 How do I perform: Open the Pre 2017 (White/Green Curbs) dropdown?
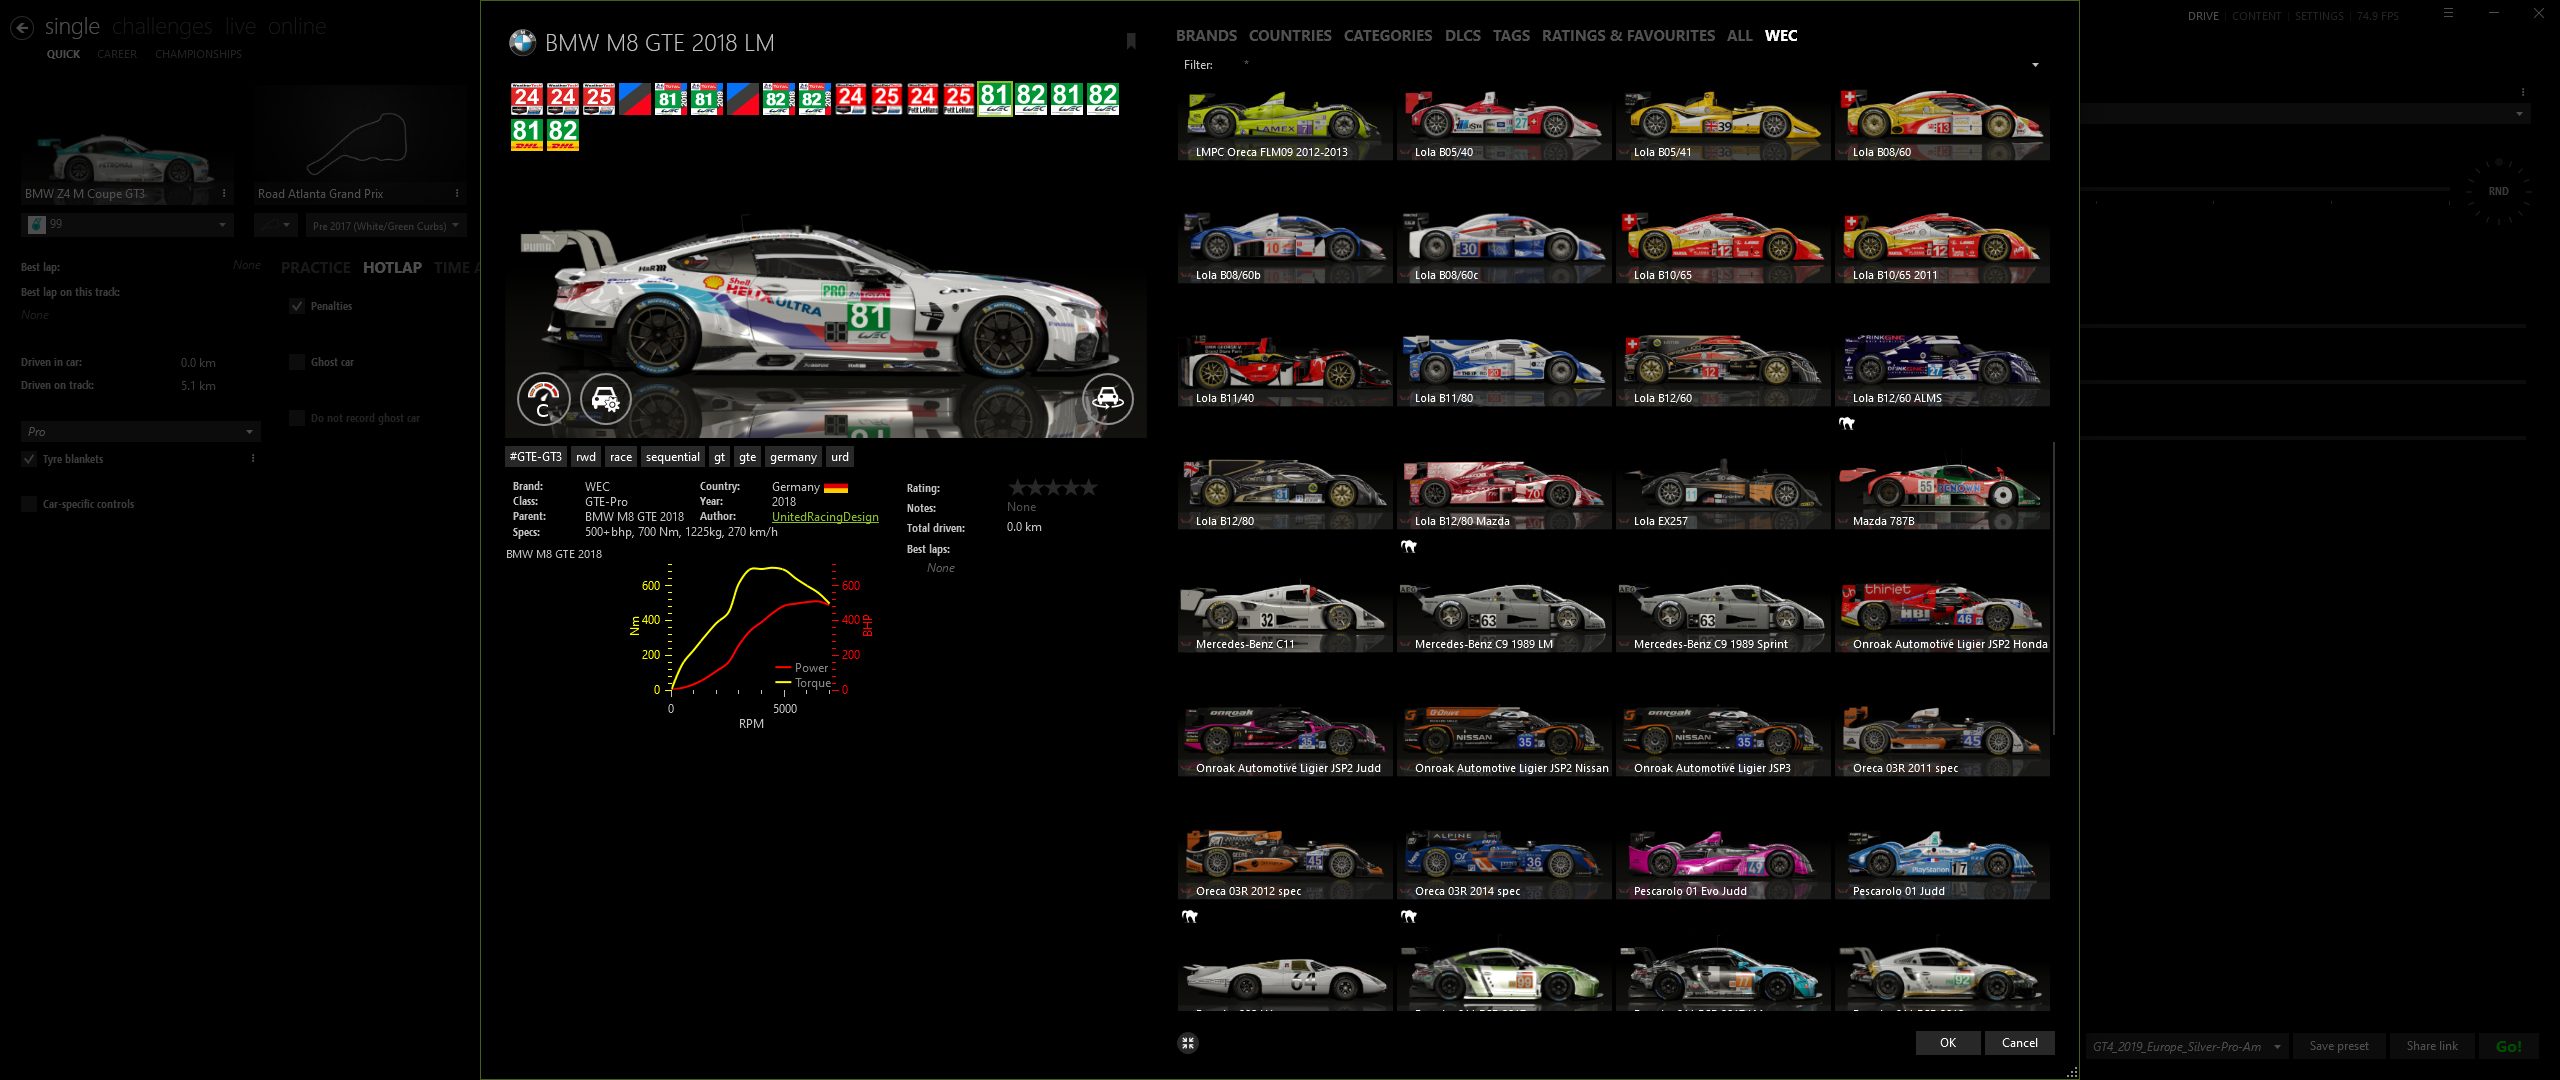386,226
